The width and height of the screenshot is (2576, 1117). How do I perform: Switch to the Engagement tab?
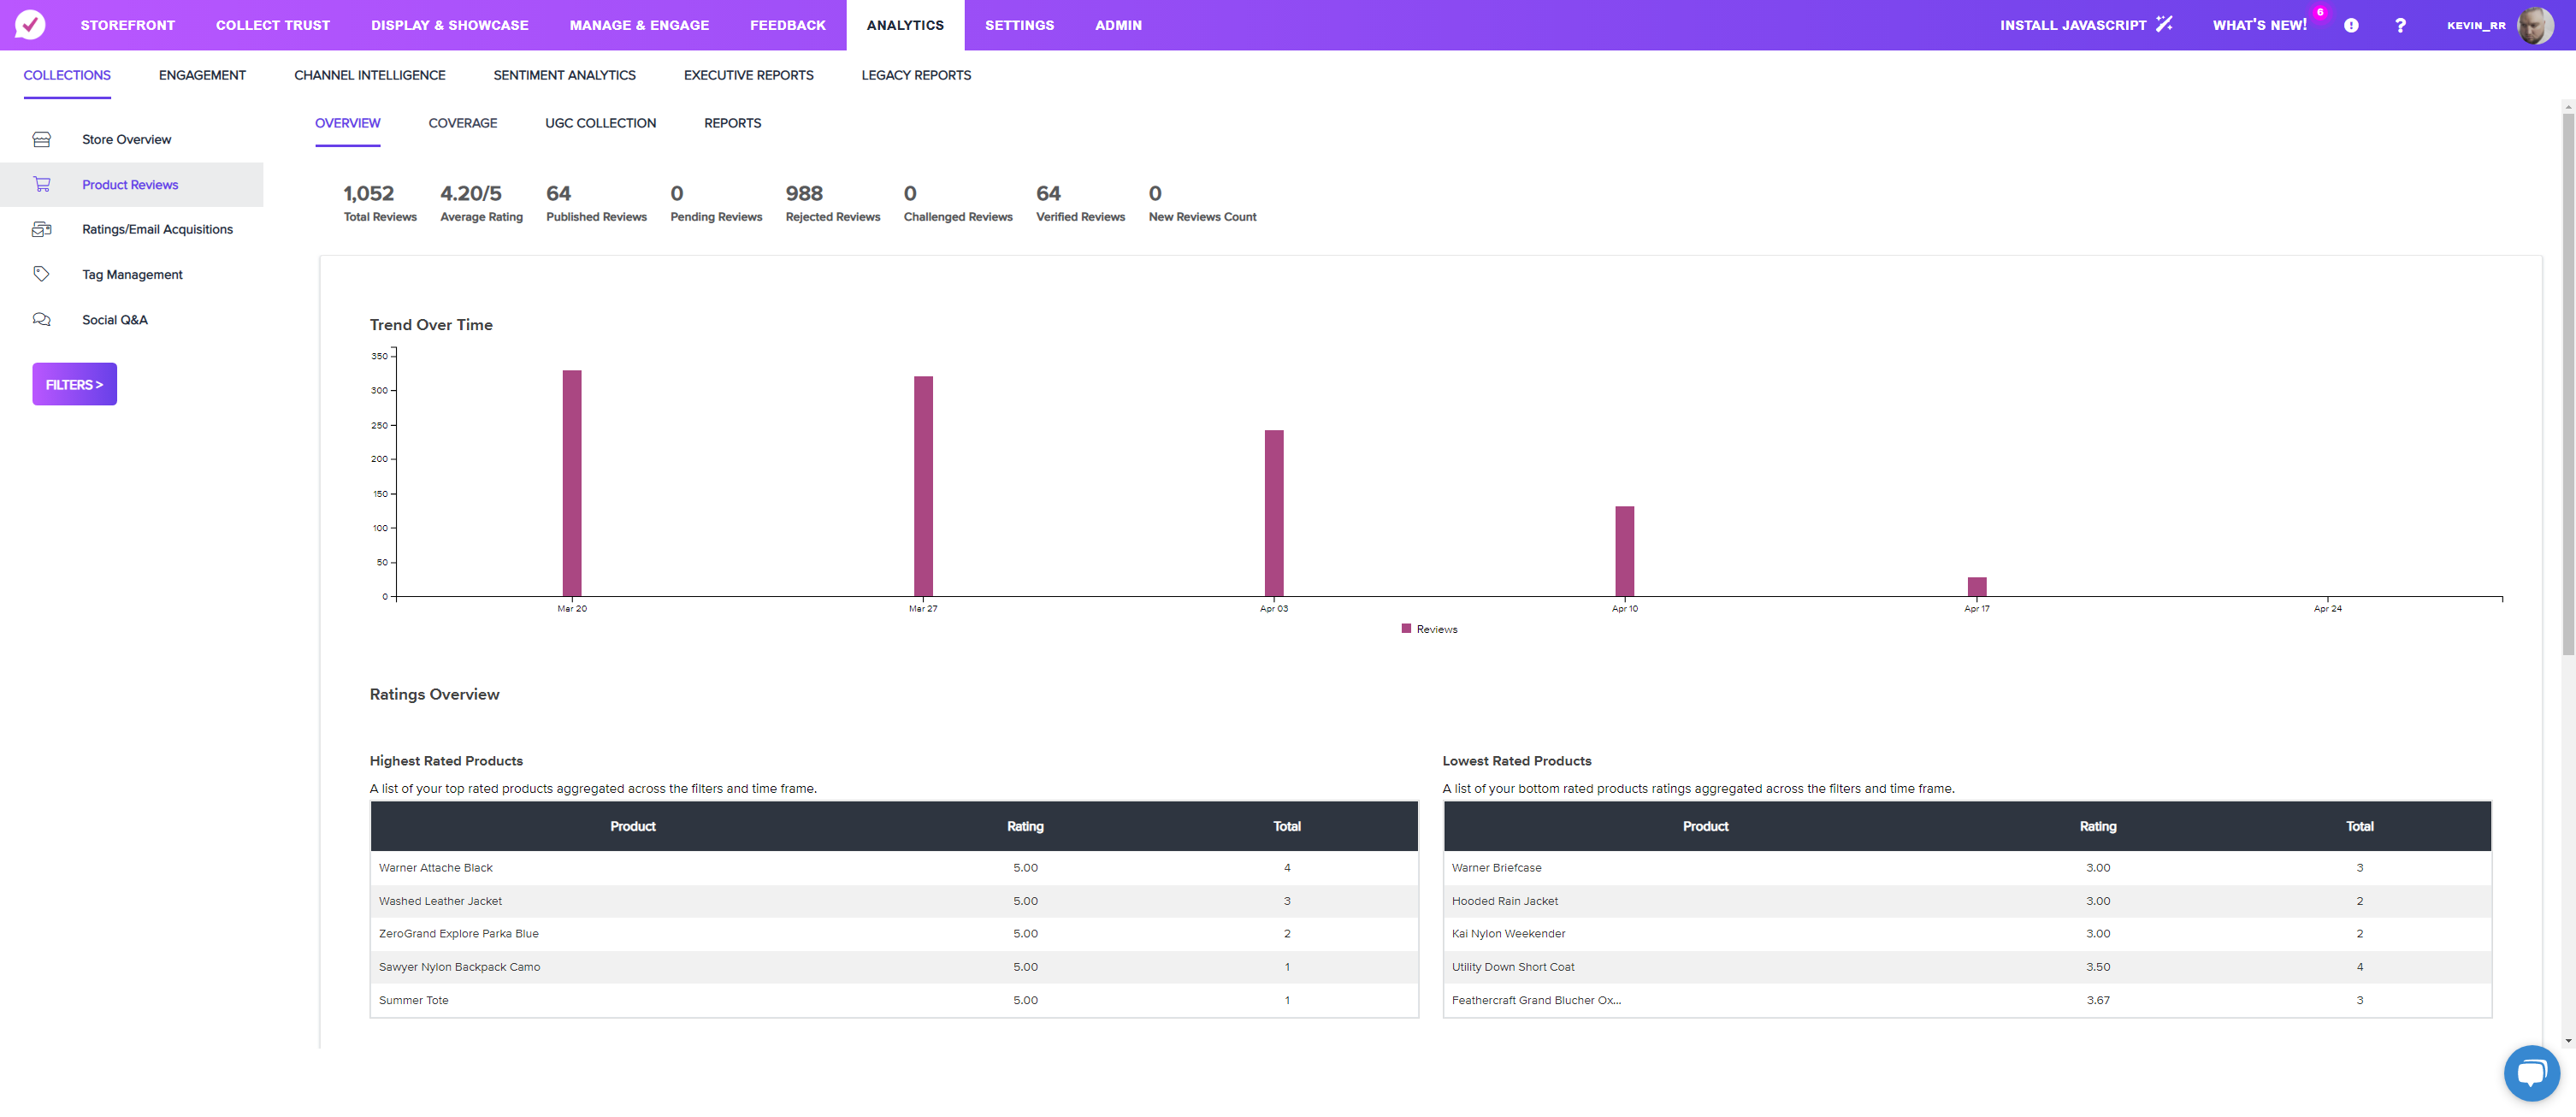point(202,75)
